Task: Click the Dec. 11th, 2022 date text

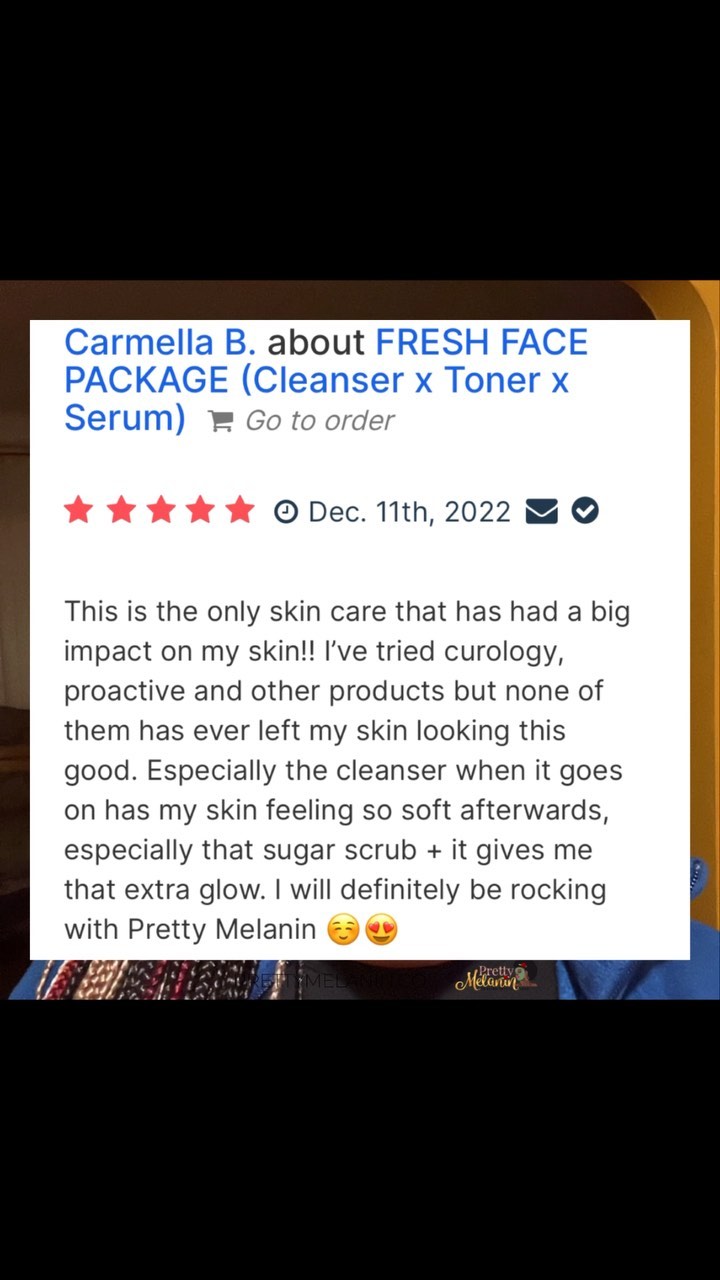Action: pos(409,512)
